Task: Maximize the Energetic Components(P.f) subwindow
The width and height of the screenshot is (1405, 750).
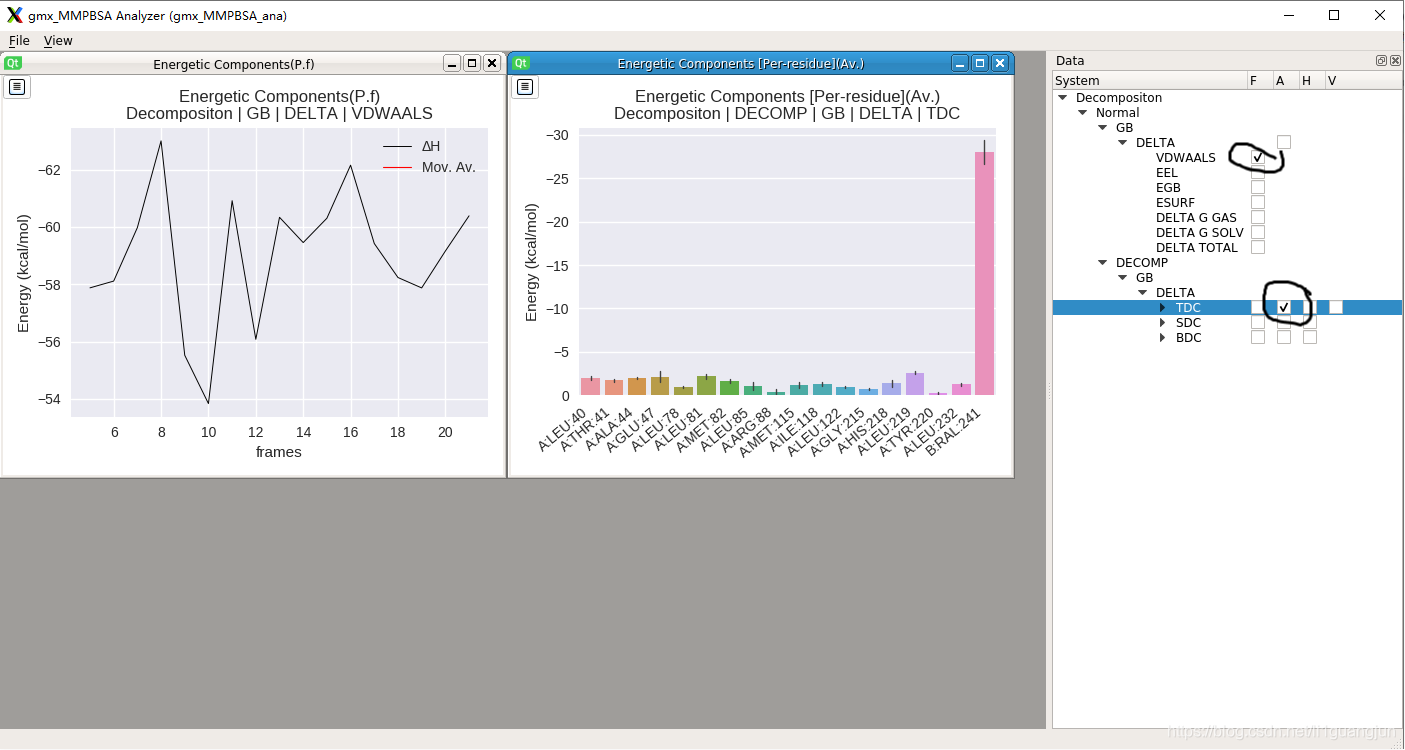Action: (472, 63)
